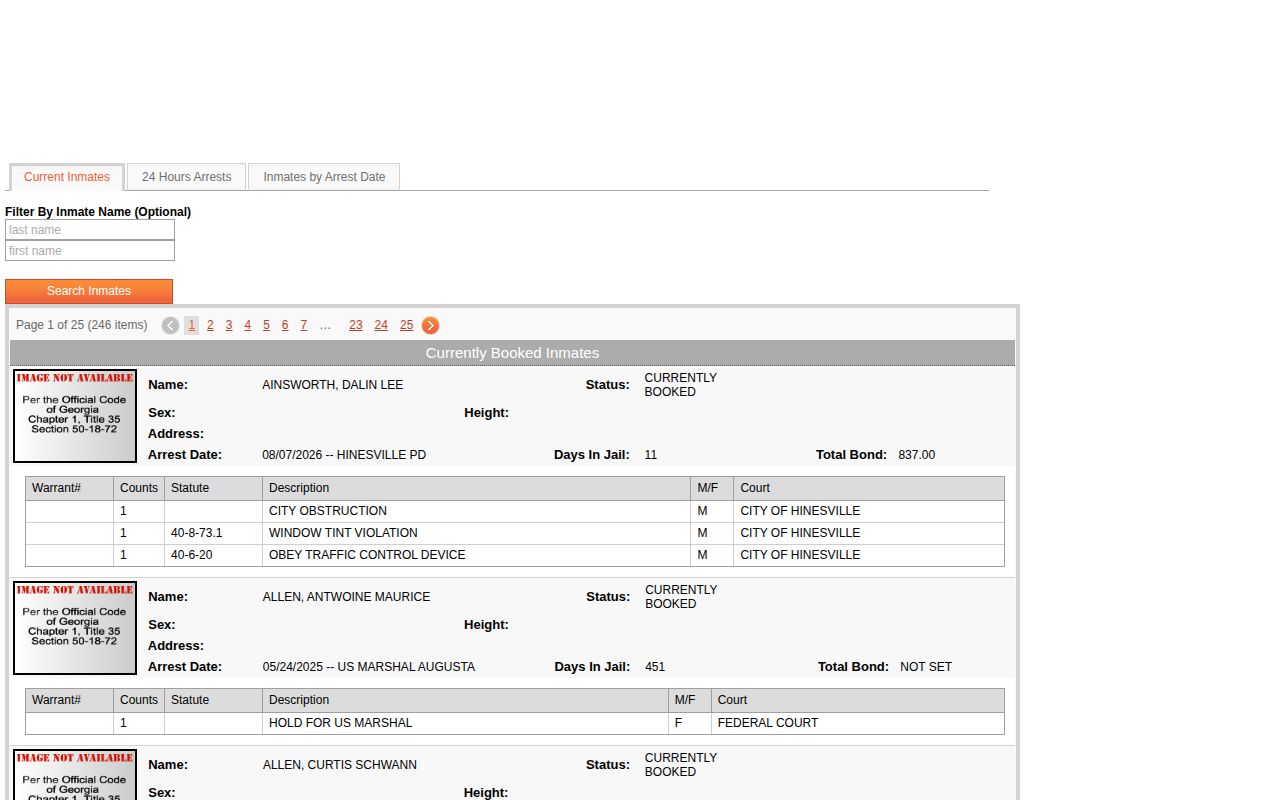The width and height of the screenshot is (1280, 800).
Task: Click arrest date 05/24/2025 -- US MARSHAL AUGUSTA
Action: click(x=369, y=667)
